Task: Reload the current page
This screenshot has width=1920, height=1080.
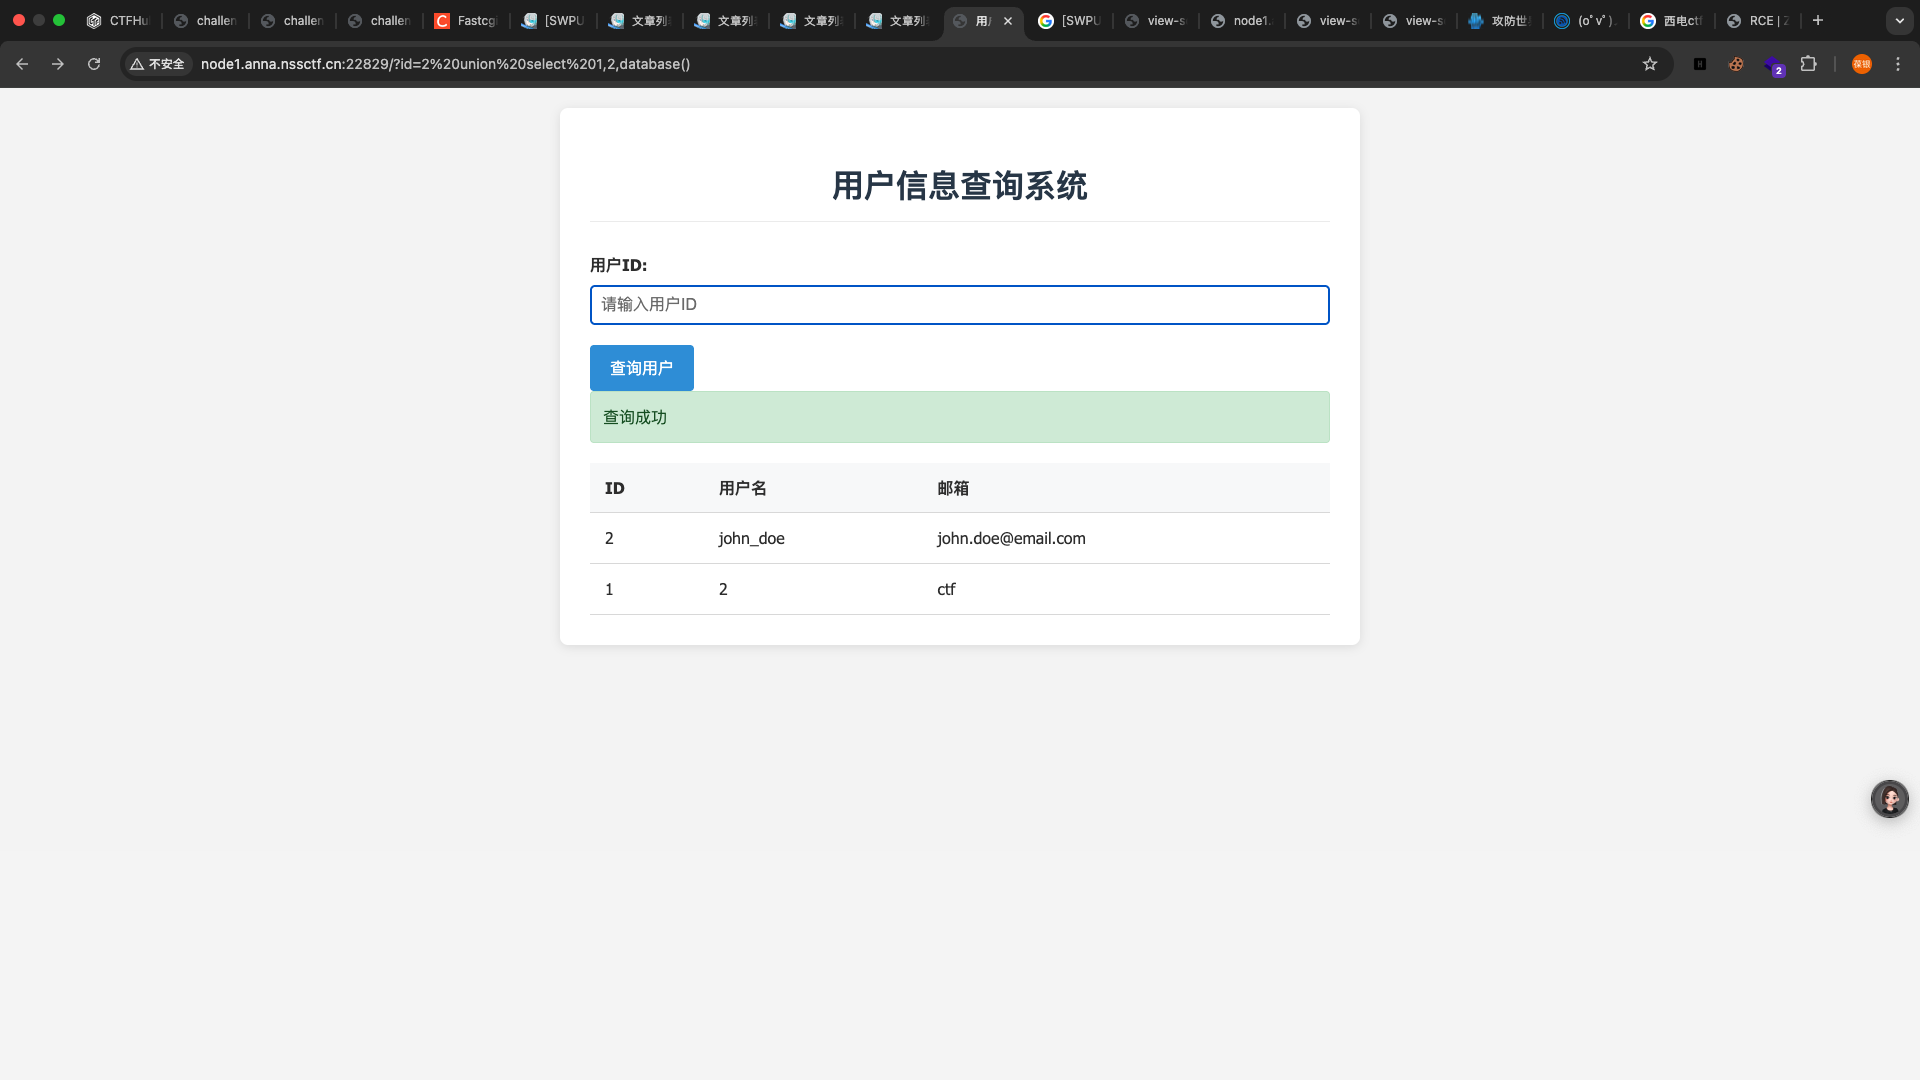Action: pyautogui.click(x=94, y=64)
